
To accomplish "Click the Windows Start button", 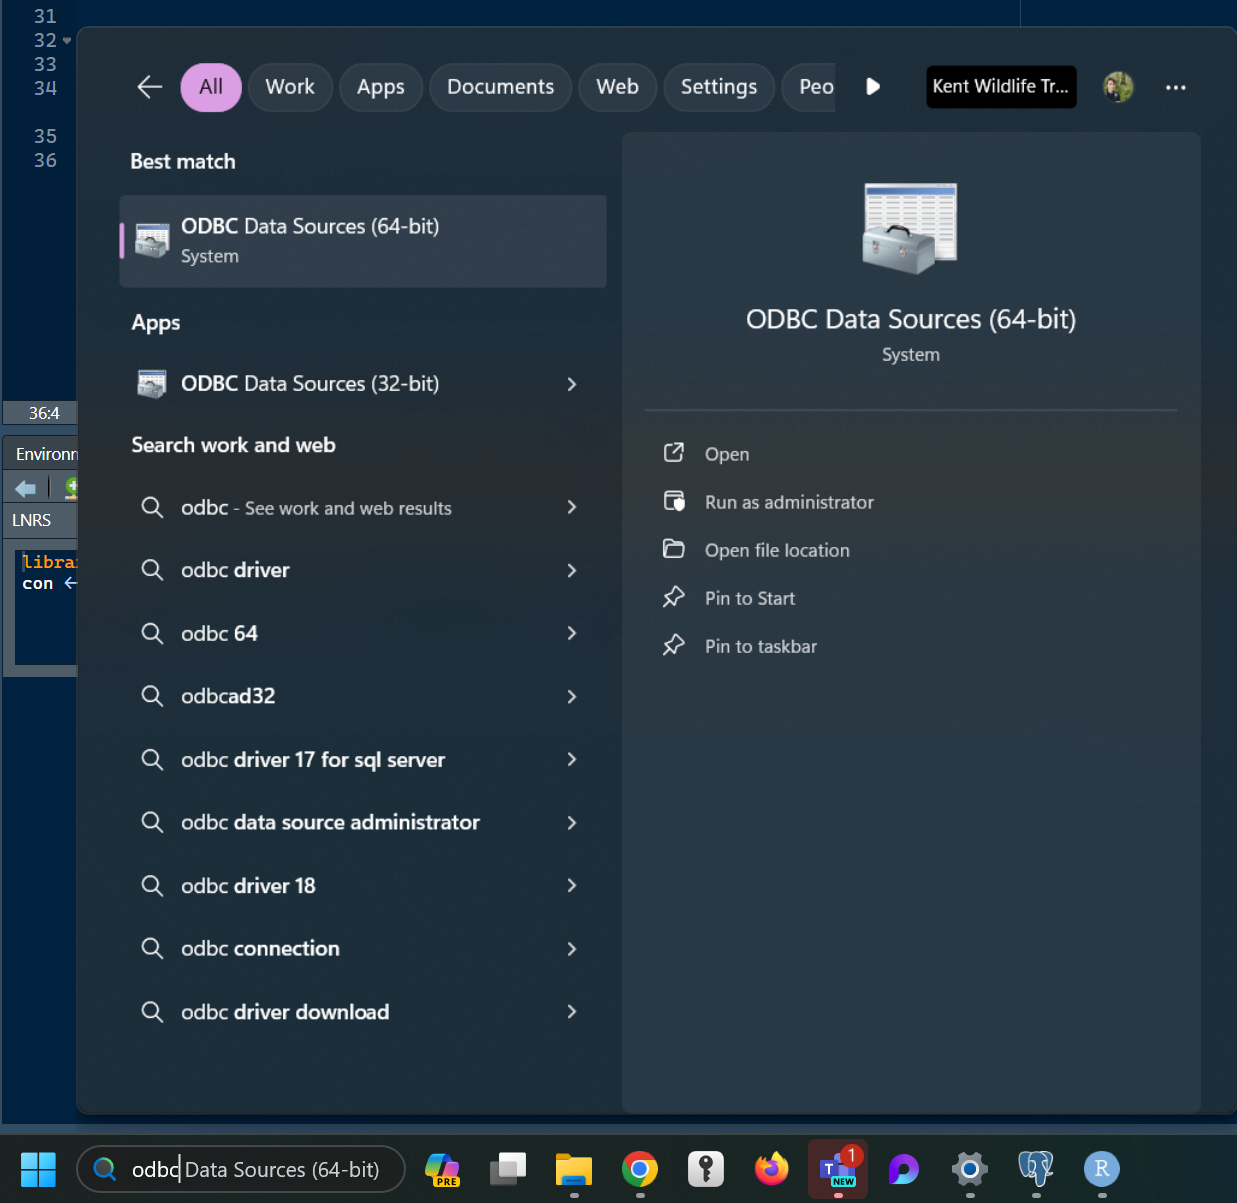I will click(38, 1168).
